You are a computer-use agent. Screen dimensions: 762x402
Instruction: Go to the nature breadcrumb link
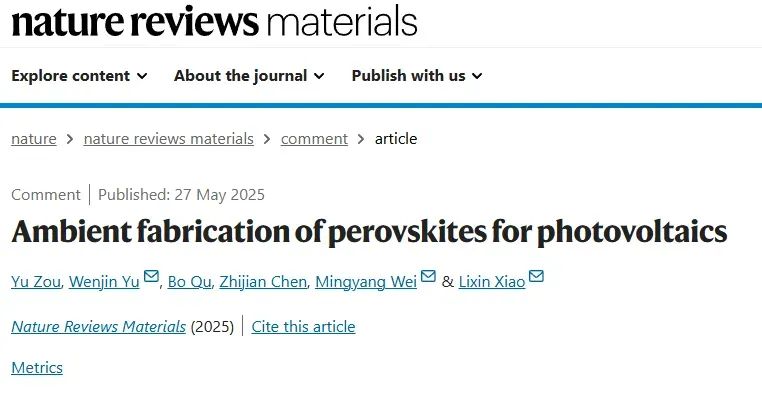34,139
